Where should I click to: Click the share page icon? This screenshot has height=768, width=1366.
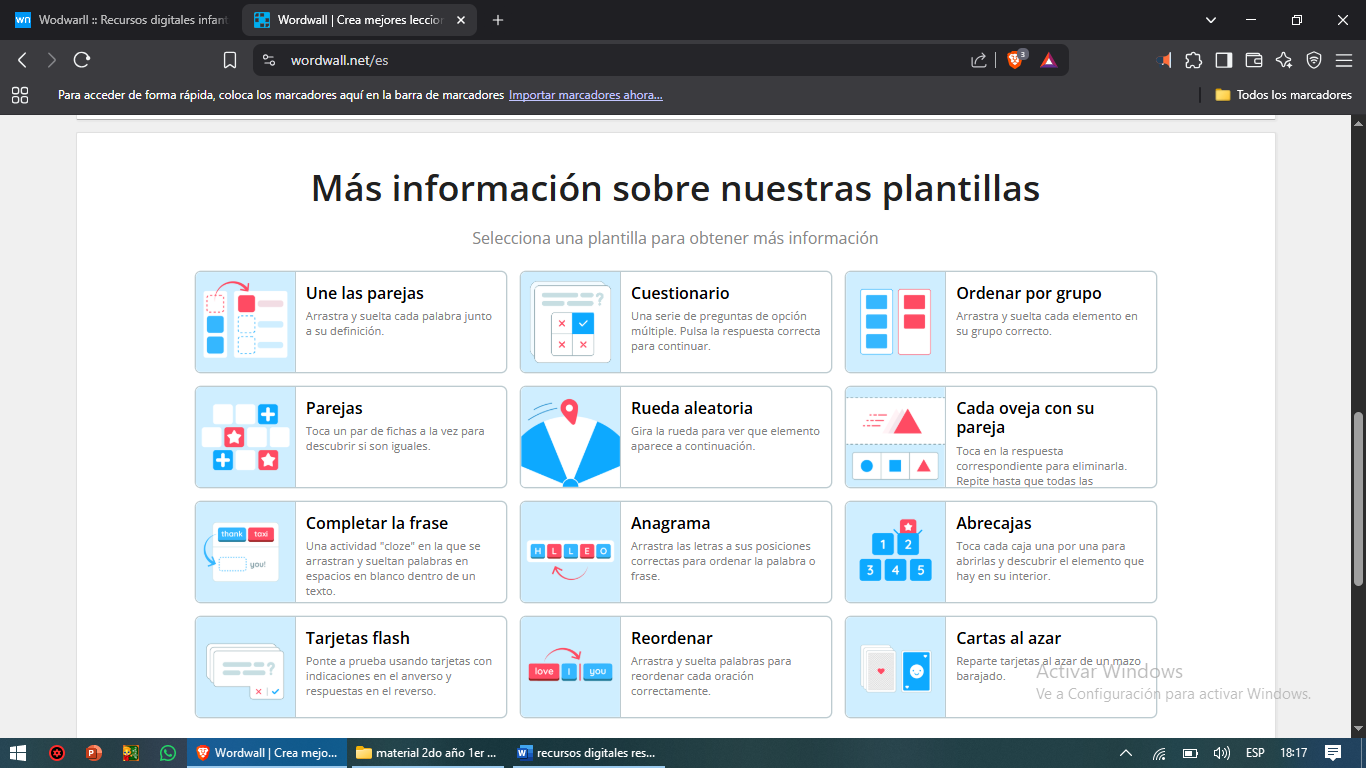coord(978,59)
